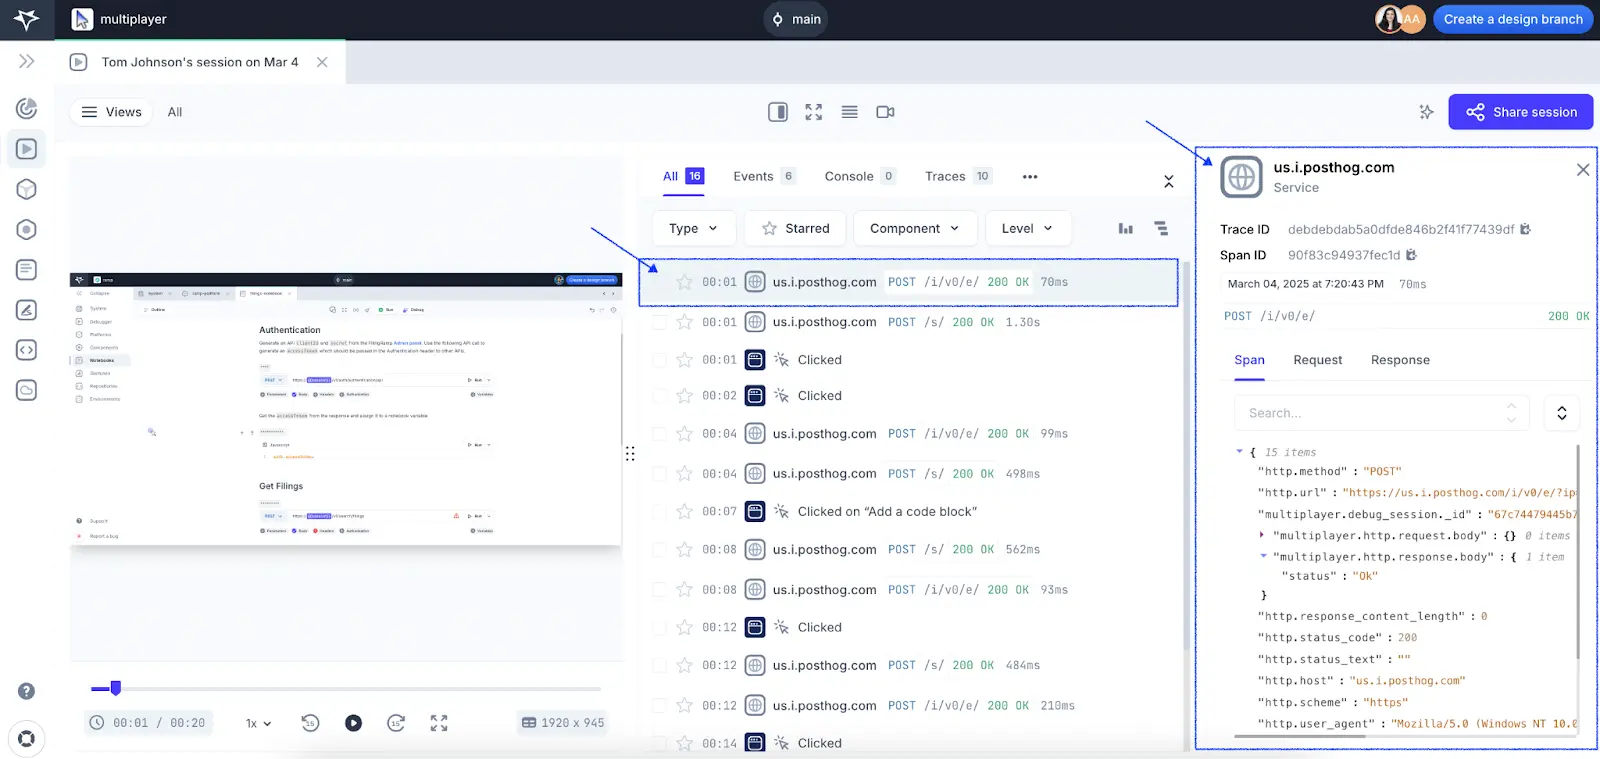Star the 'Clicked on Add a code block' event
Viewport: 1600px width, 759px height.
pyautogui.click(x=684, y=512)
